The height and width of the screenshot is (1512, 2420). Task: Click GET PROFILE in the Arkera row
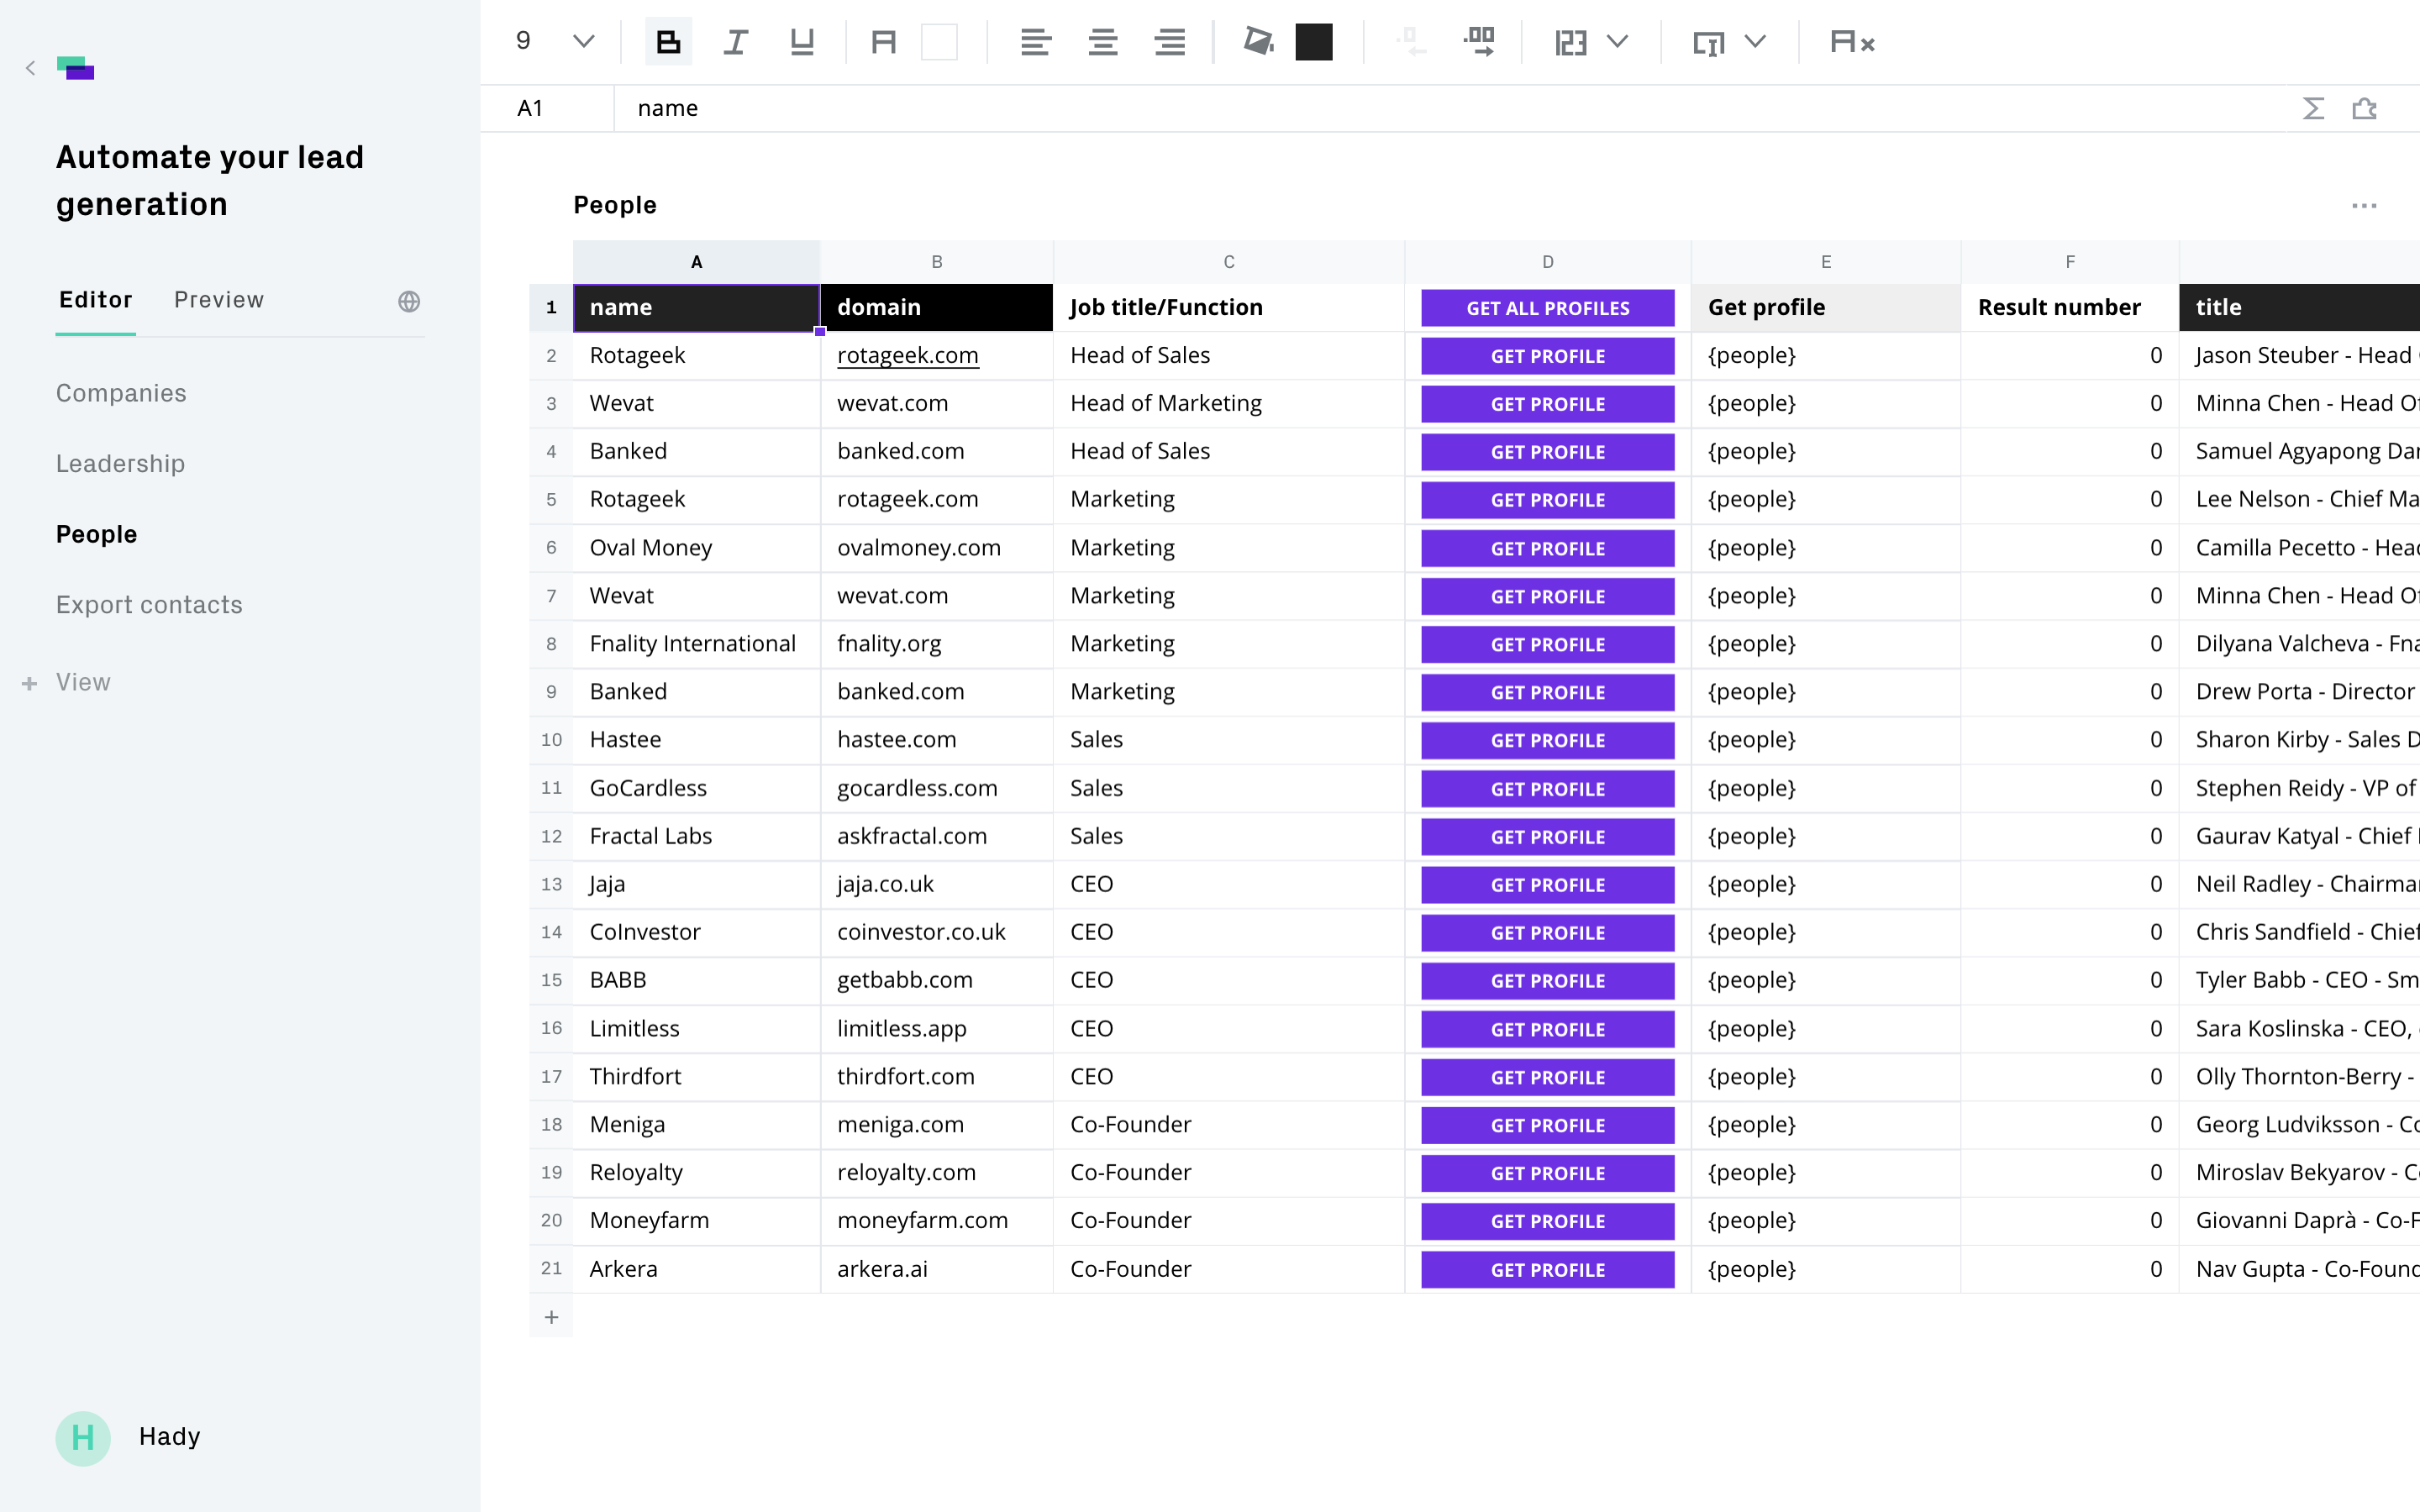click(x=1547, y=1270)
